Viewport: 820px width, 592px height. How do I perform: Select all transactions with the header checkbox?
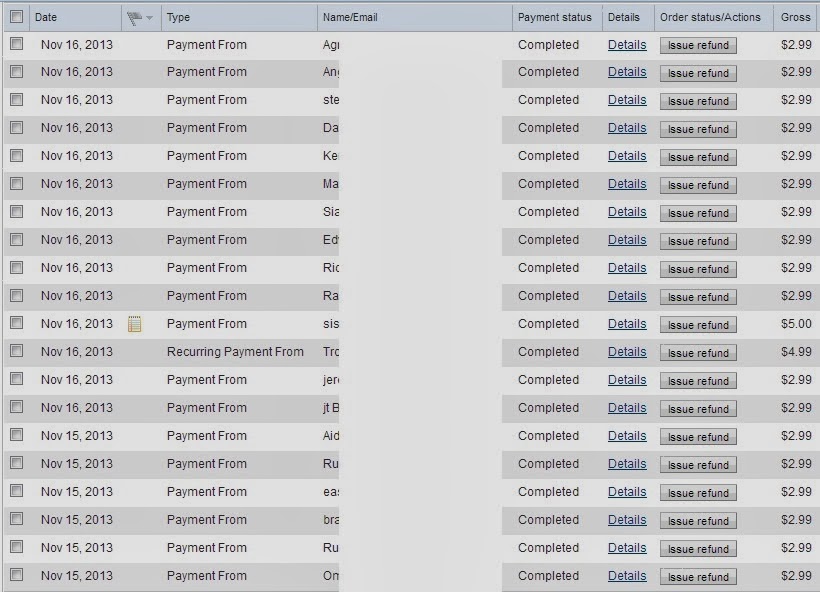click(x=14, y=17)
